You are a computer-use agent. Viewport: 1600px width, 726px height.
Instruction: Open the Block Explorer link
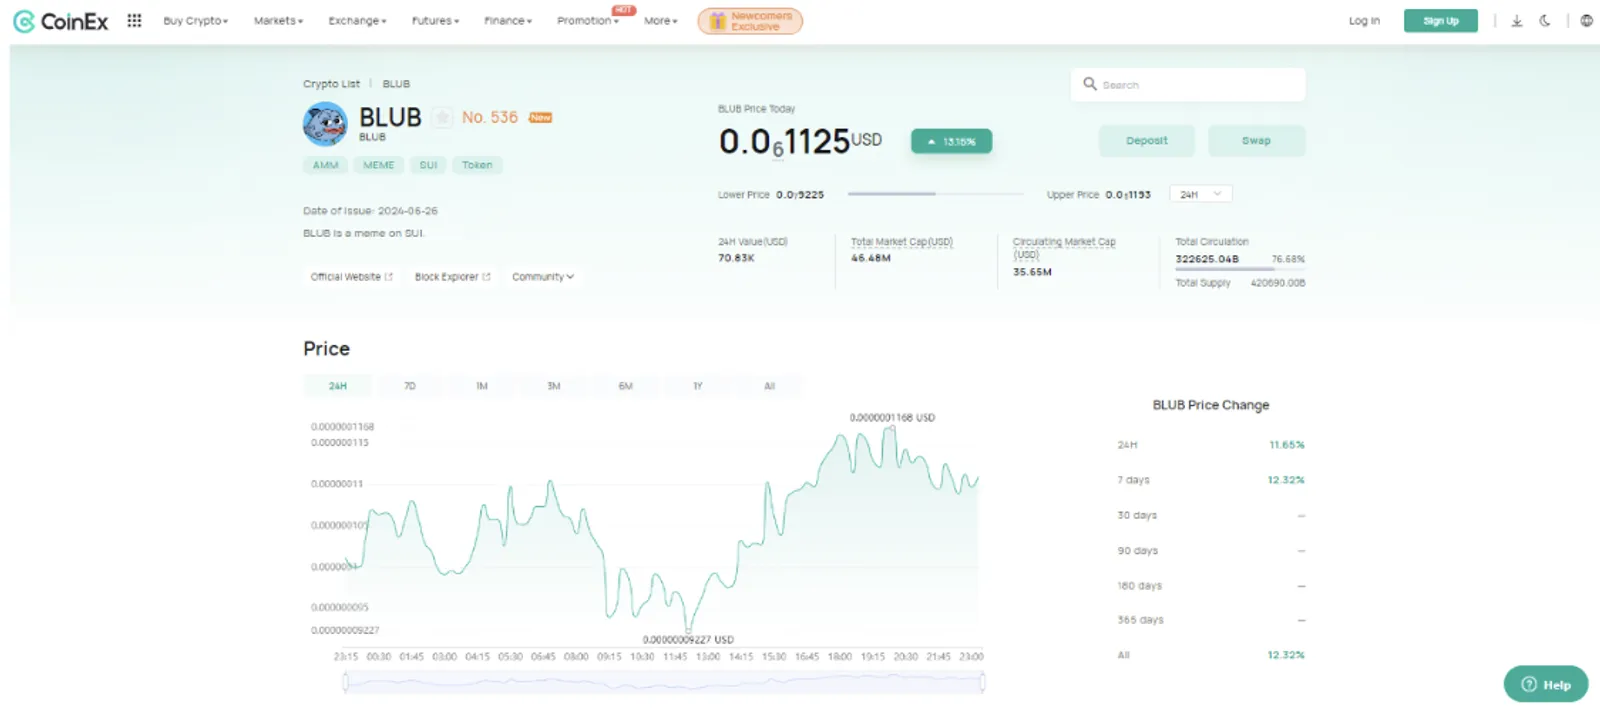[452, 277]
